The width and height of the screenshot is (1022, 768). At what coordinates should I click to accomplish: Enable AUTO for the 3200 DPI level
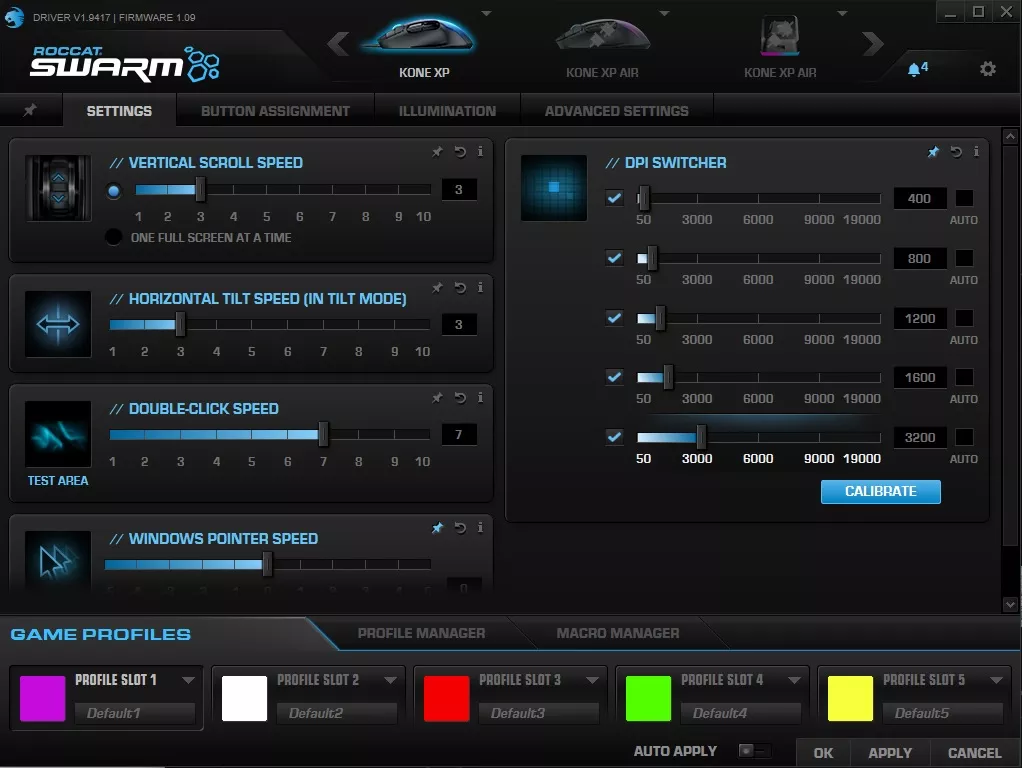[x=964, y=437]
